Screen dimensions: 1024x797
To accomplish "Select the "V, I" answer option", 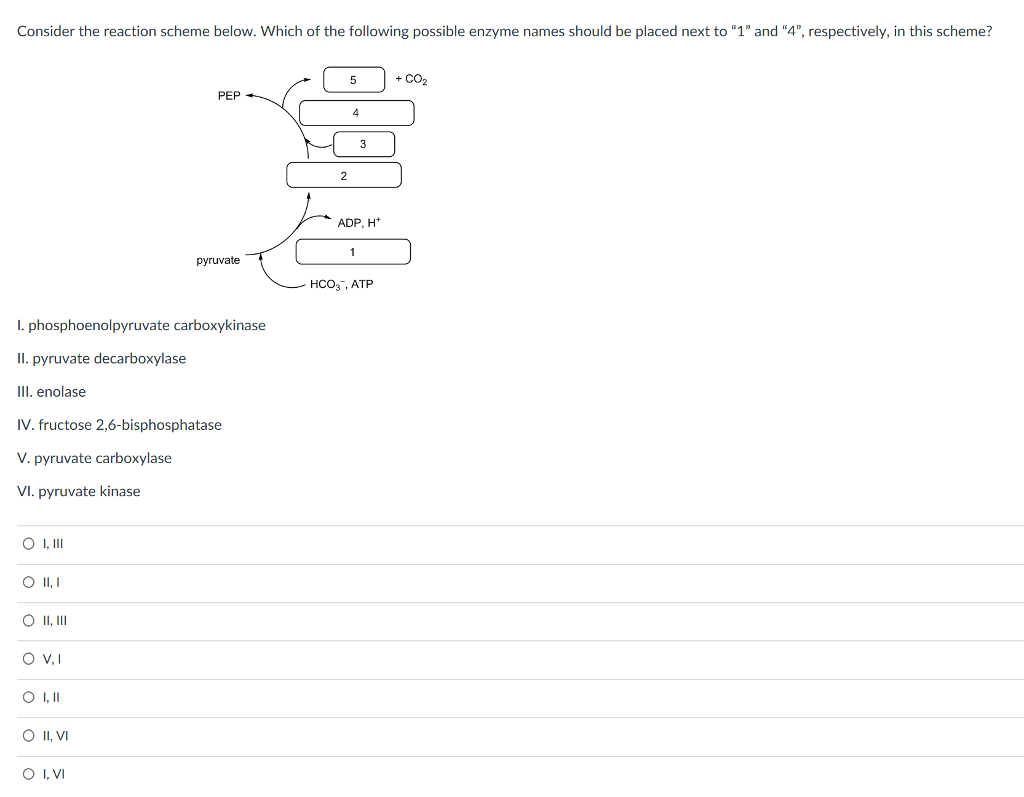I will click(29, 658).
